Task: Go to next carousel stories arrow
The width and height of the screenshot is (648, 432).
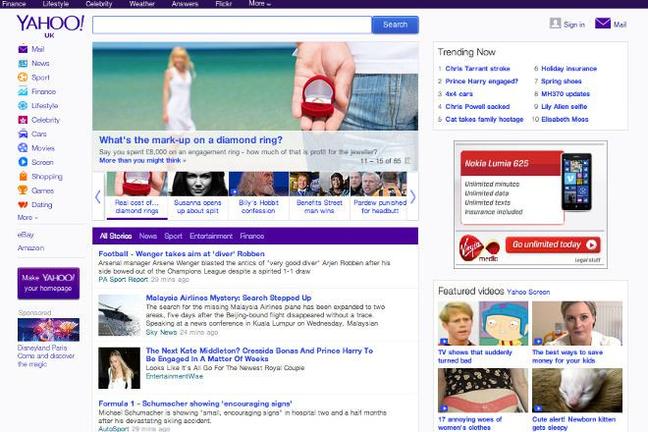Action: pyautogui.click(x=413, y=197)
